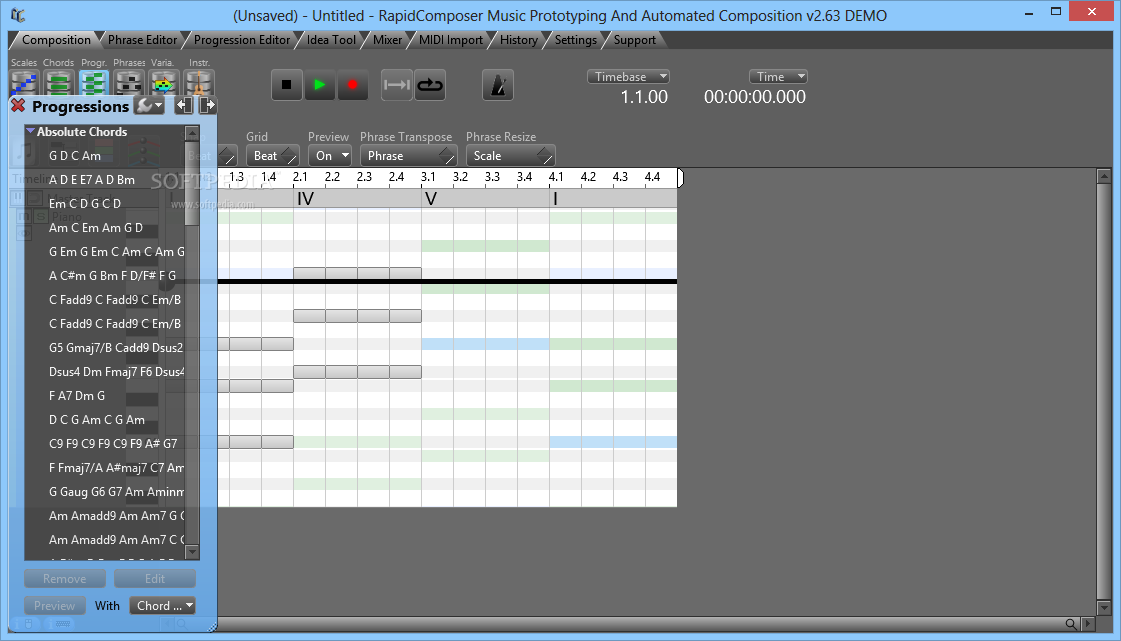
Task: Dock Progressions panel to the right
Action: (207, 106)
